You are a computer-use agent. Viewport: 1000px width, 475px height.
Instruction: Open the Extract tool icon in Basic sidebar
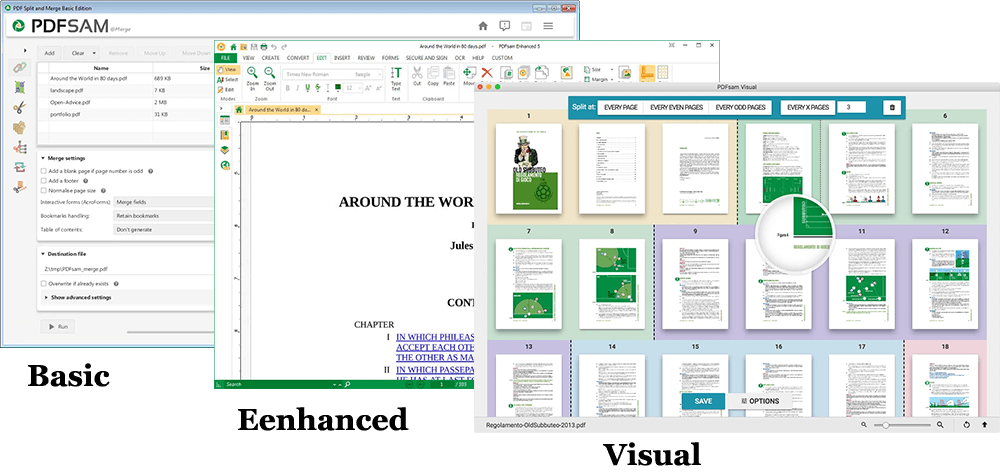coord(19,187)
